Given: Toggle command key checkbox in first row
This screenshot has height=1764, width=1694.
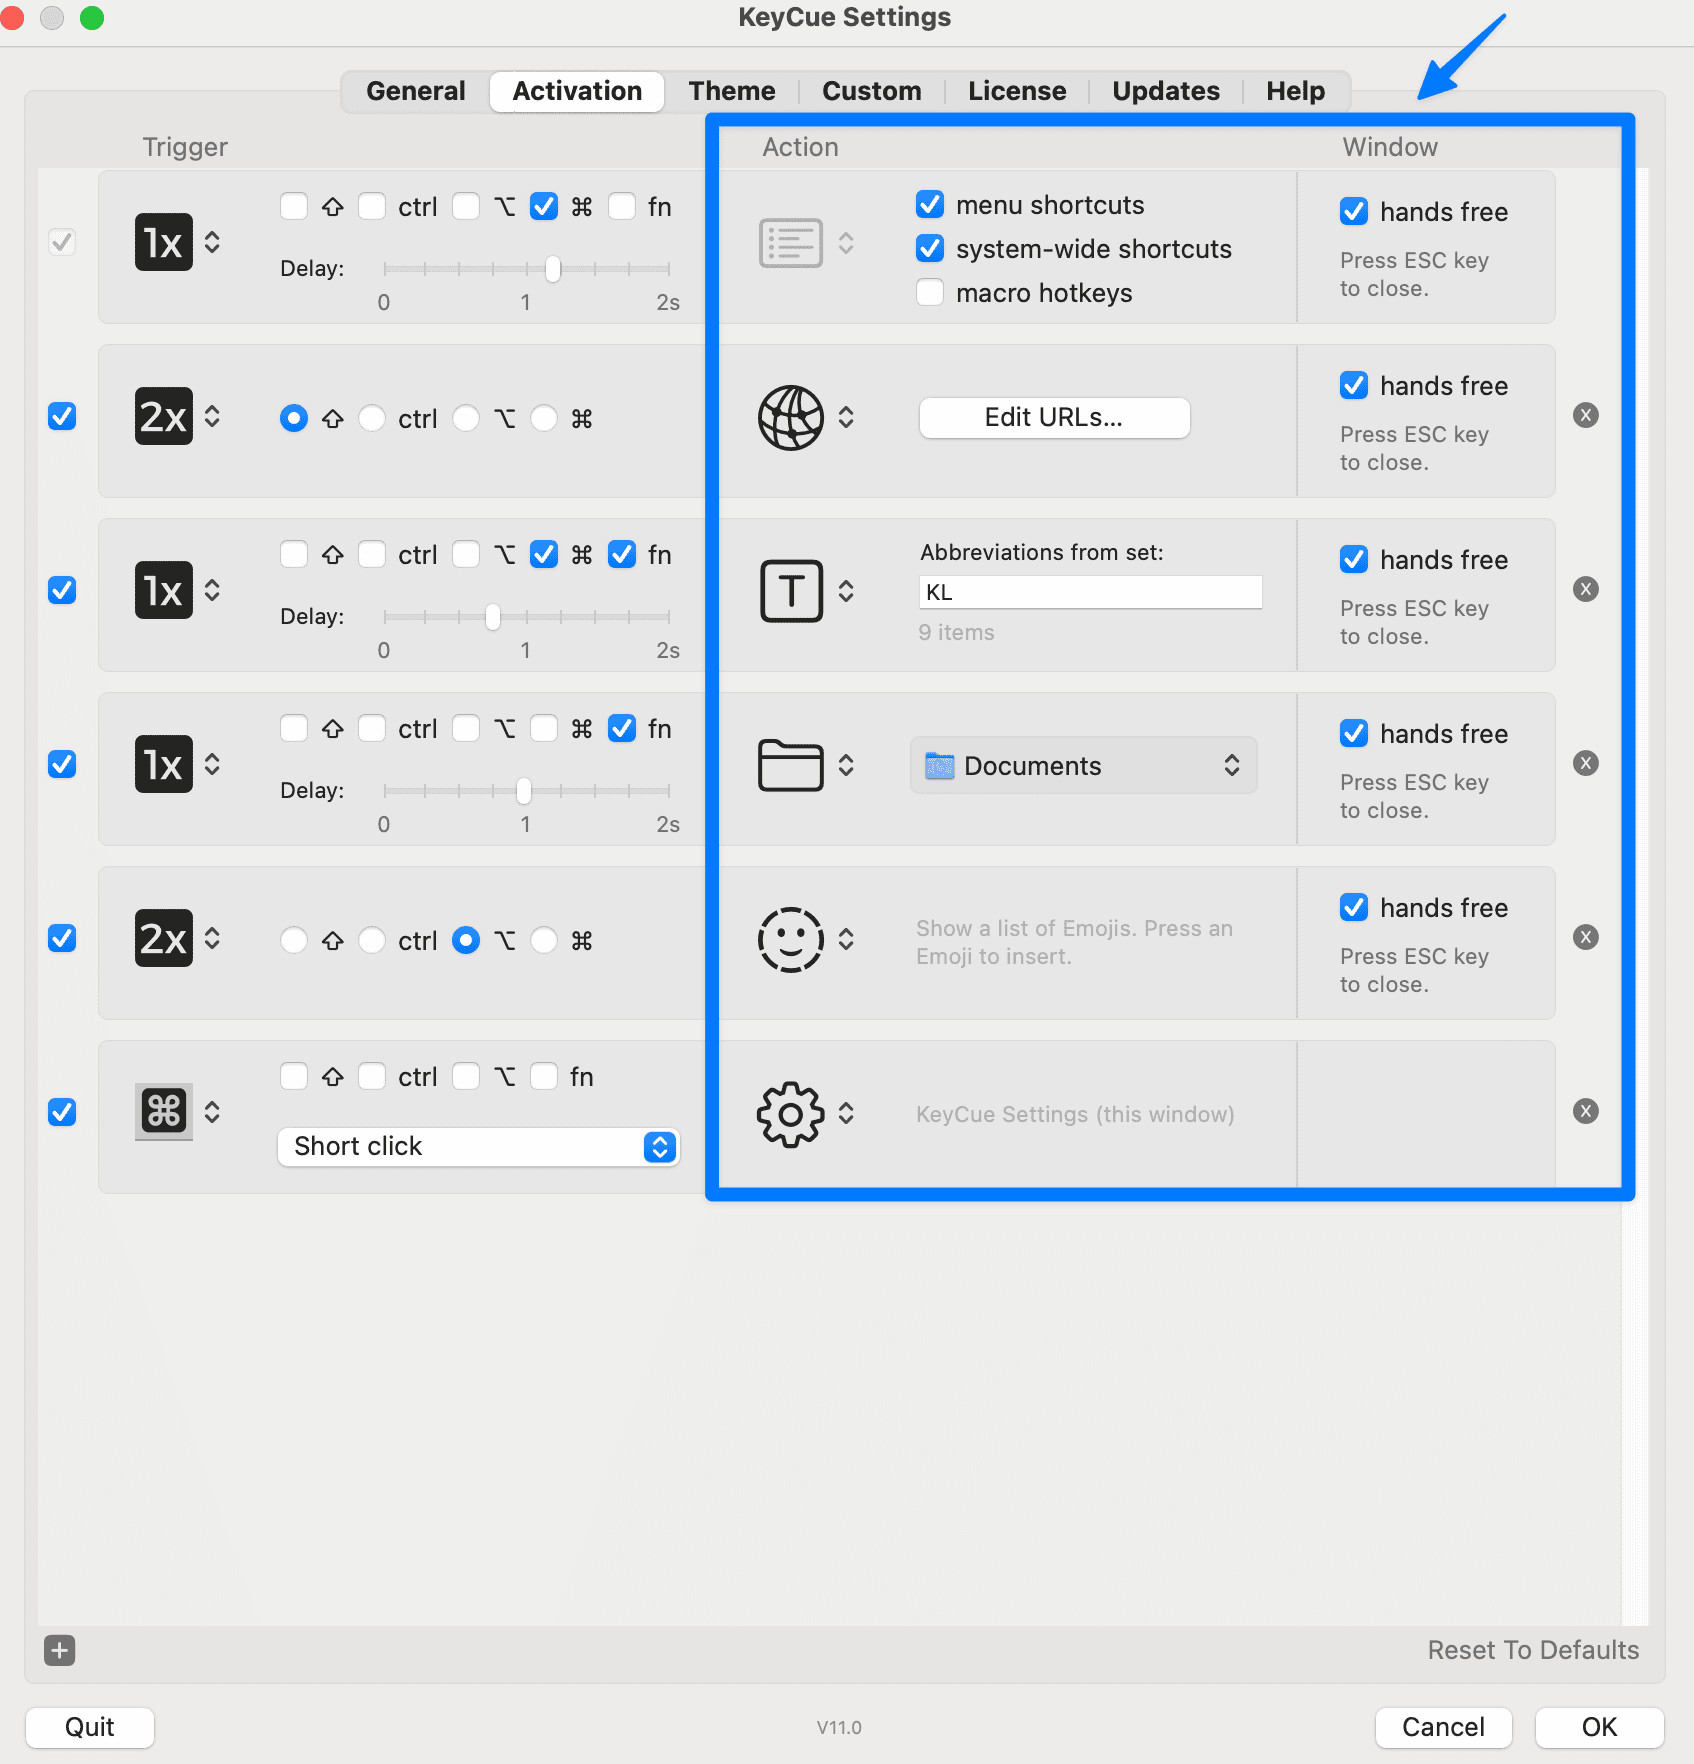Looking at the screenshot, I should [544, 206].
